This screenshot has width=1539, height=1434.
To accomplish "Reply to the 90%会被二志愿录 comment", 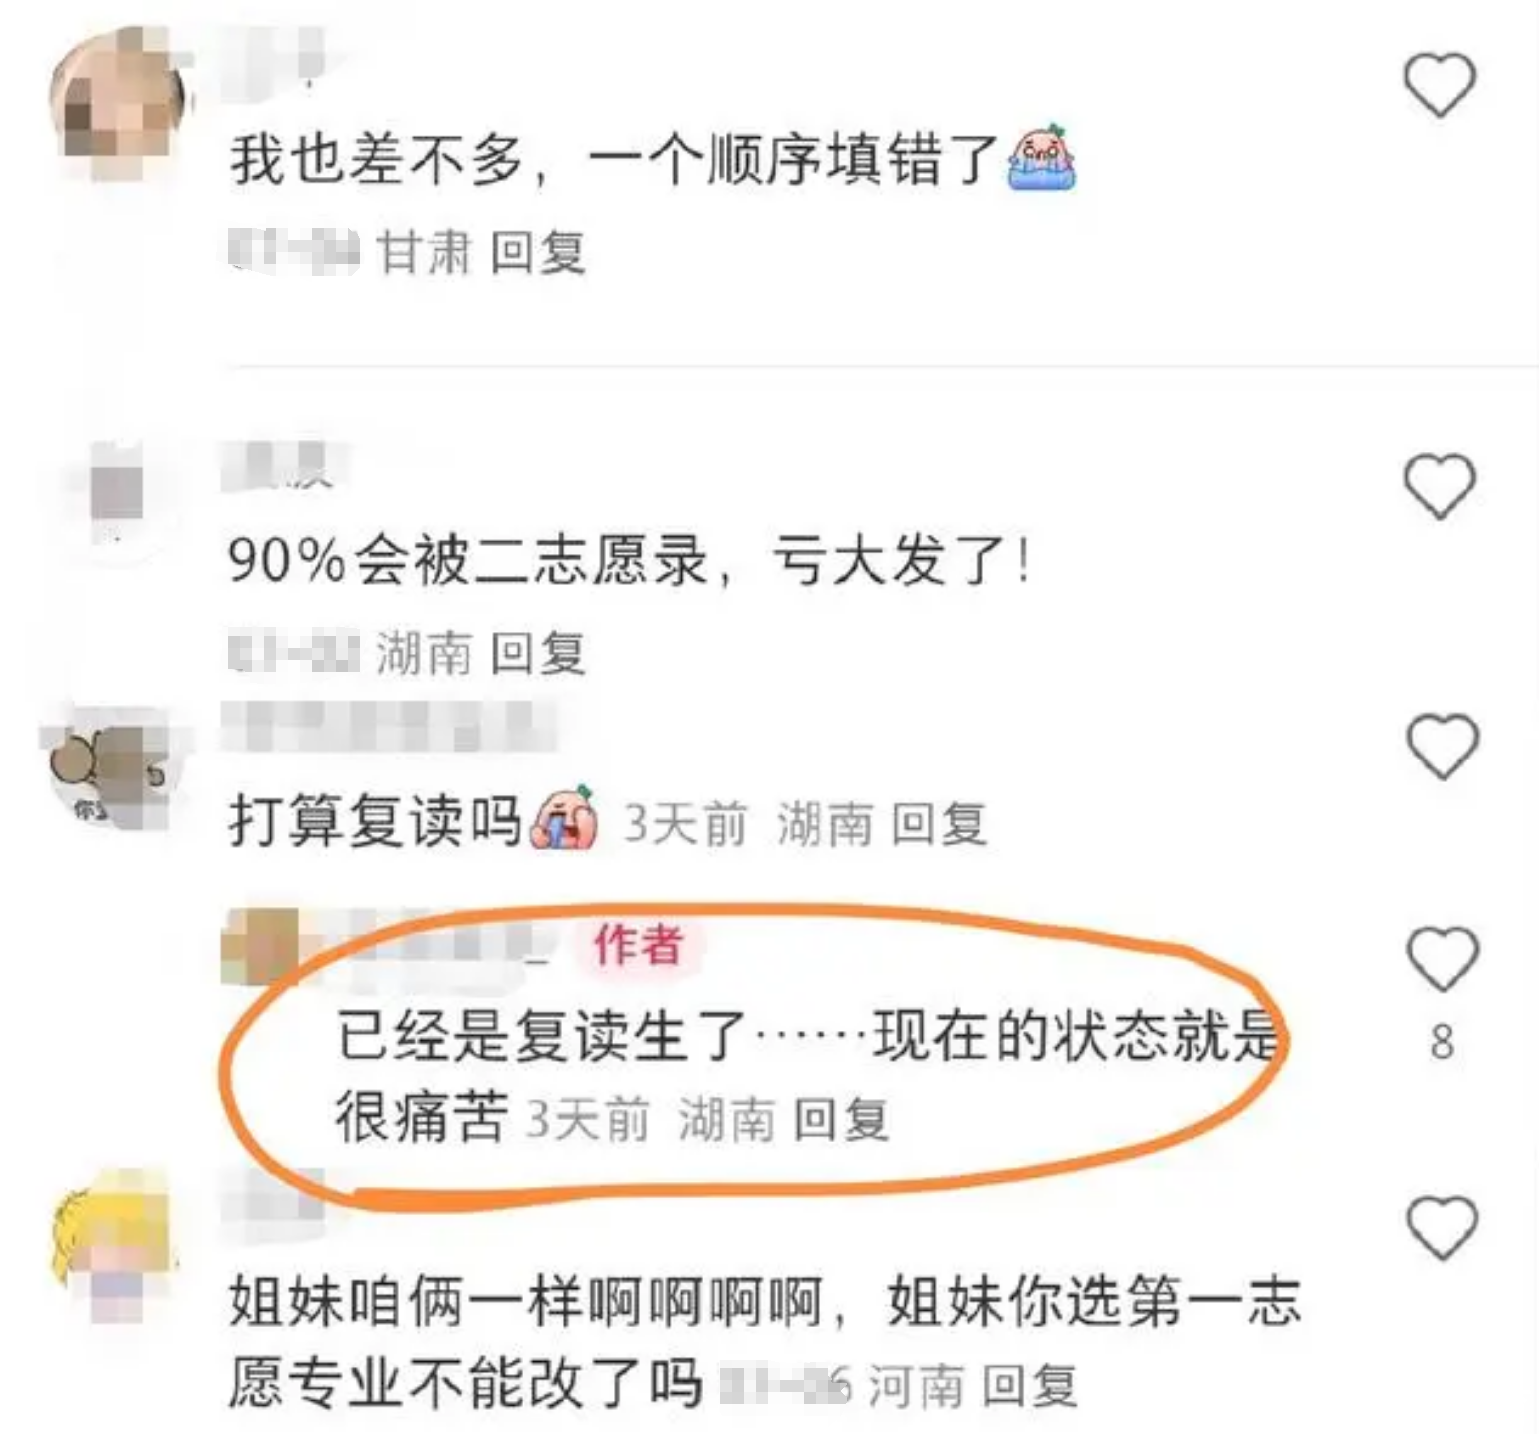I will tap(537, 654).
